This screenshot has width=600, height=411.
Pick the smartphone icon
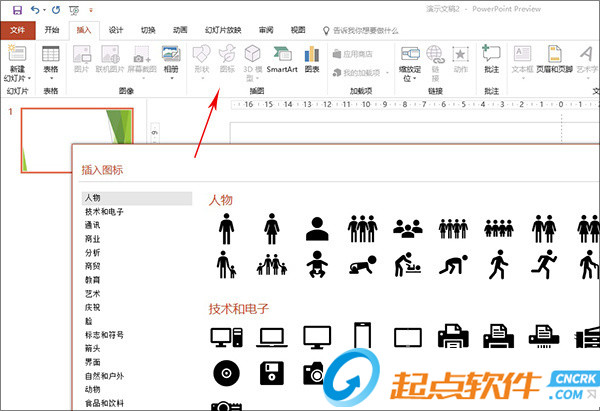click(x=362, y=336)
